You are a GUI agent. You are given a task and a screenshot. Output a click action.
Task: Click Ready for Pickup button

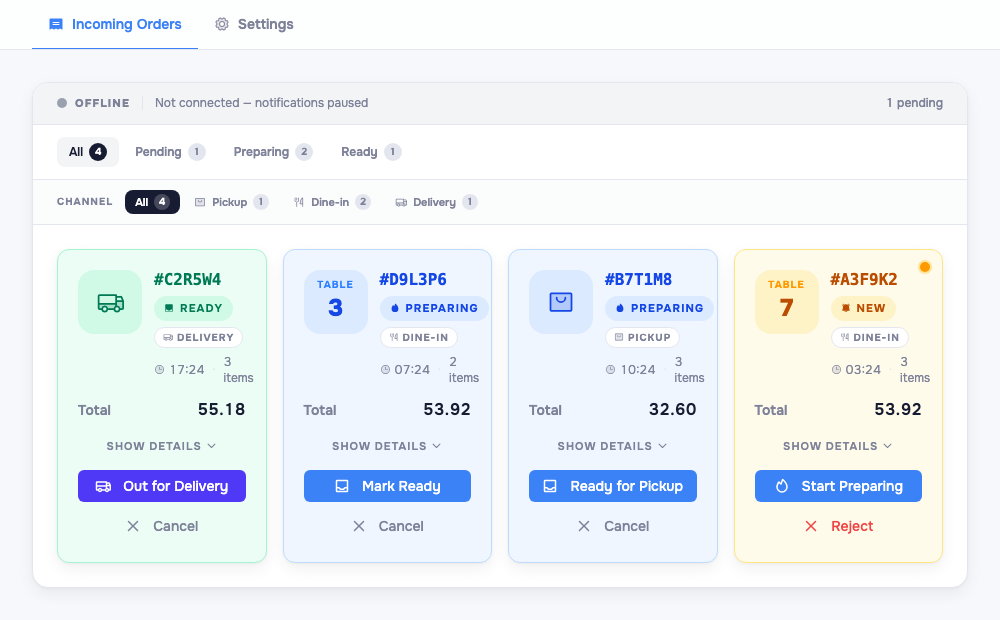pyautogui.click(x=613, y=486)
